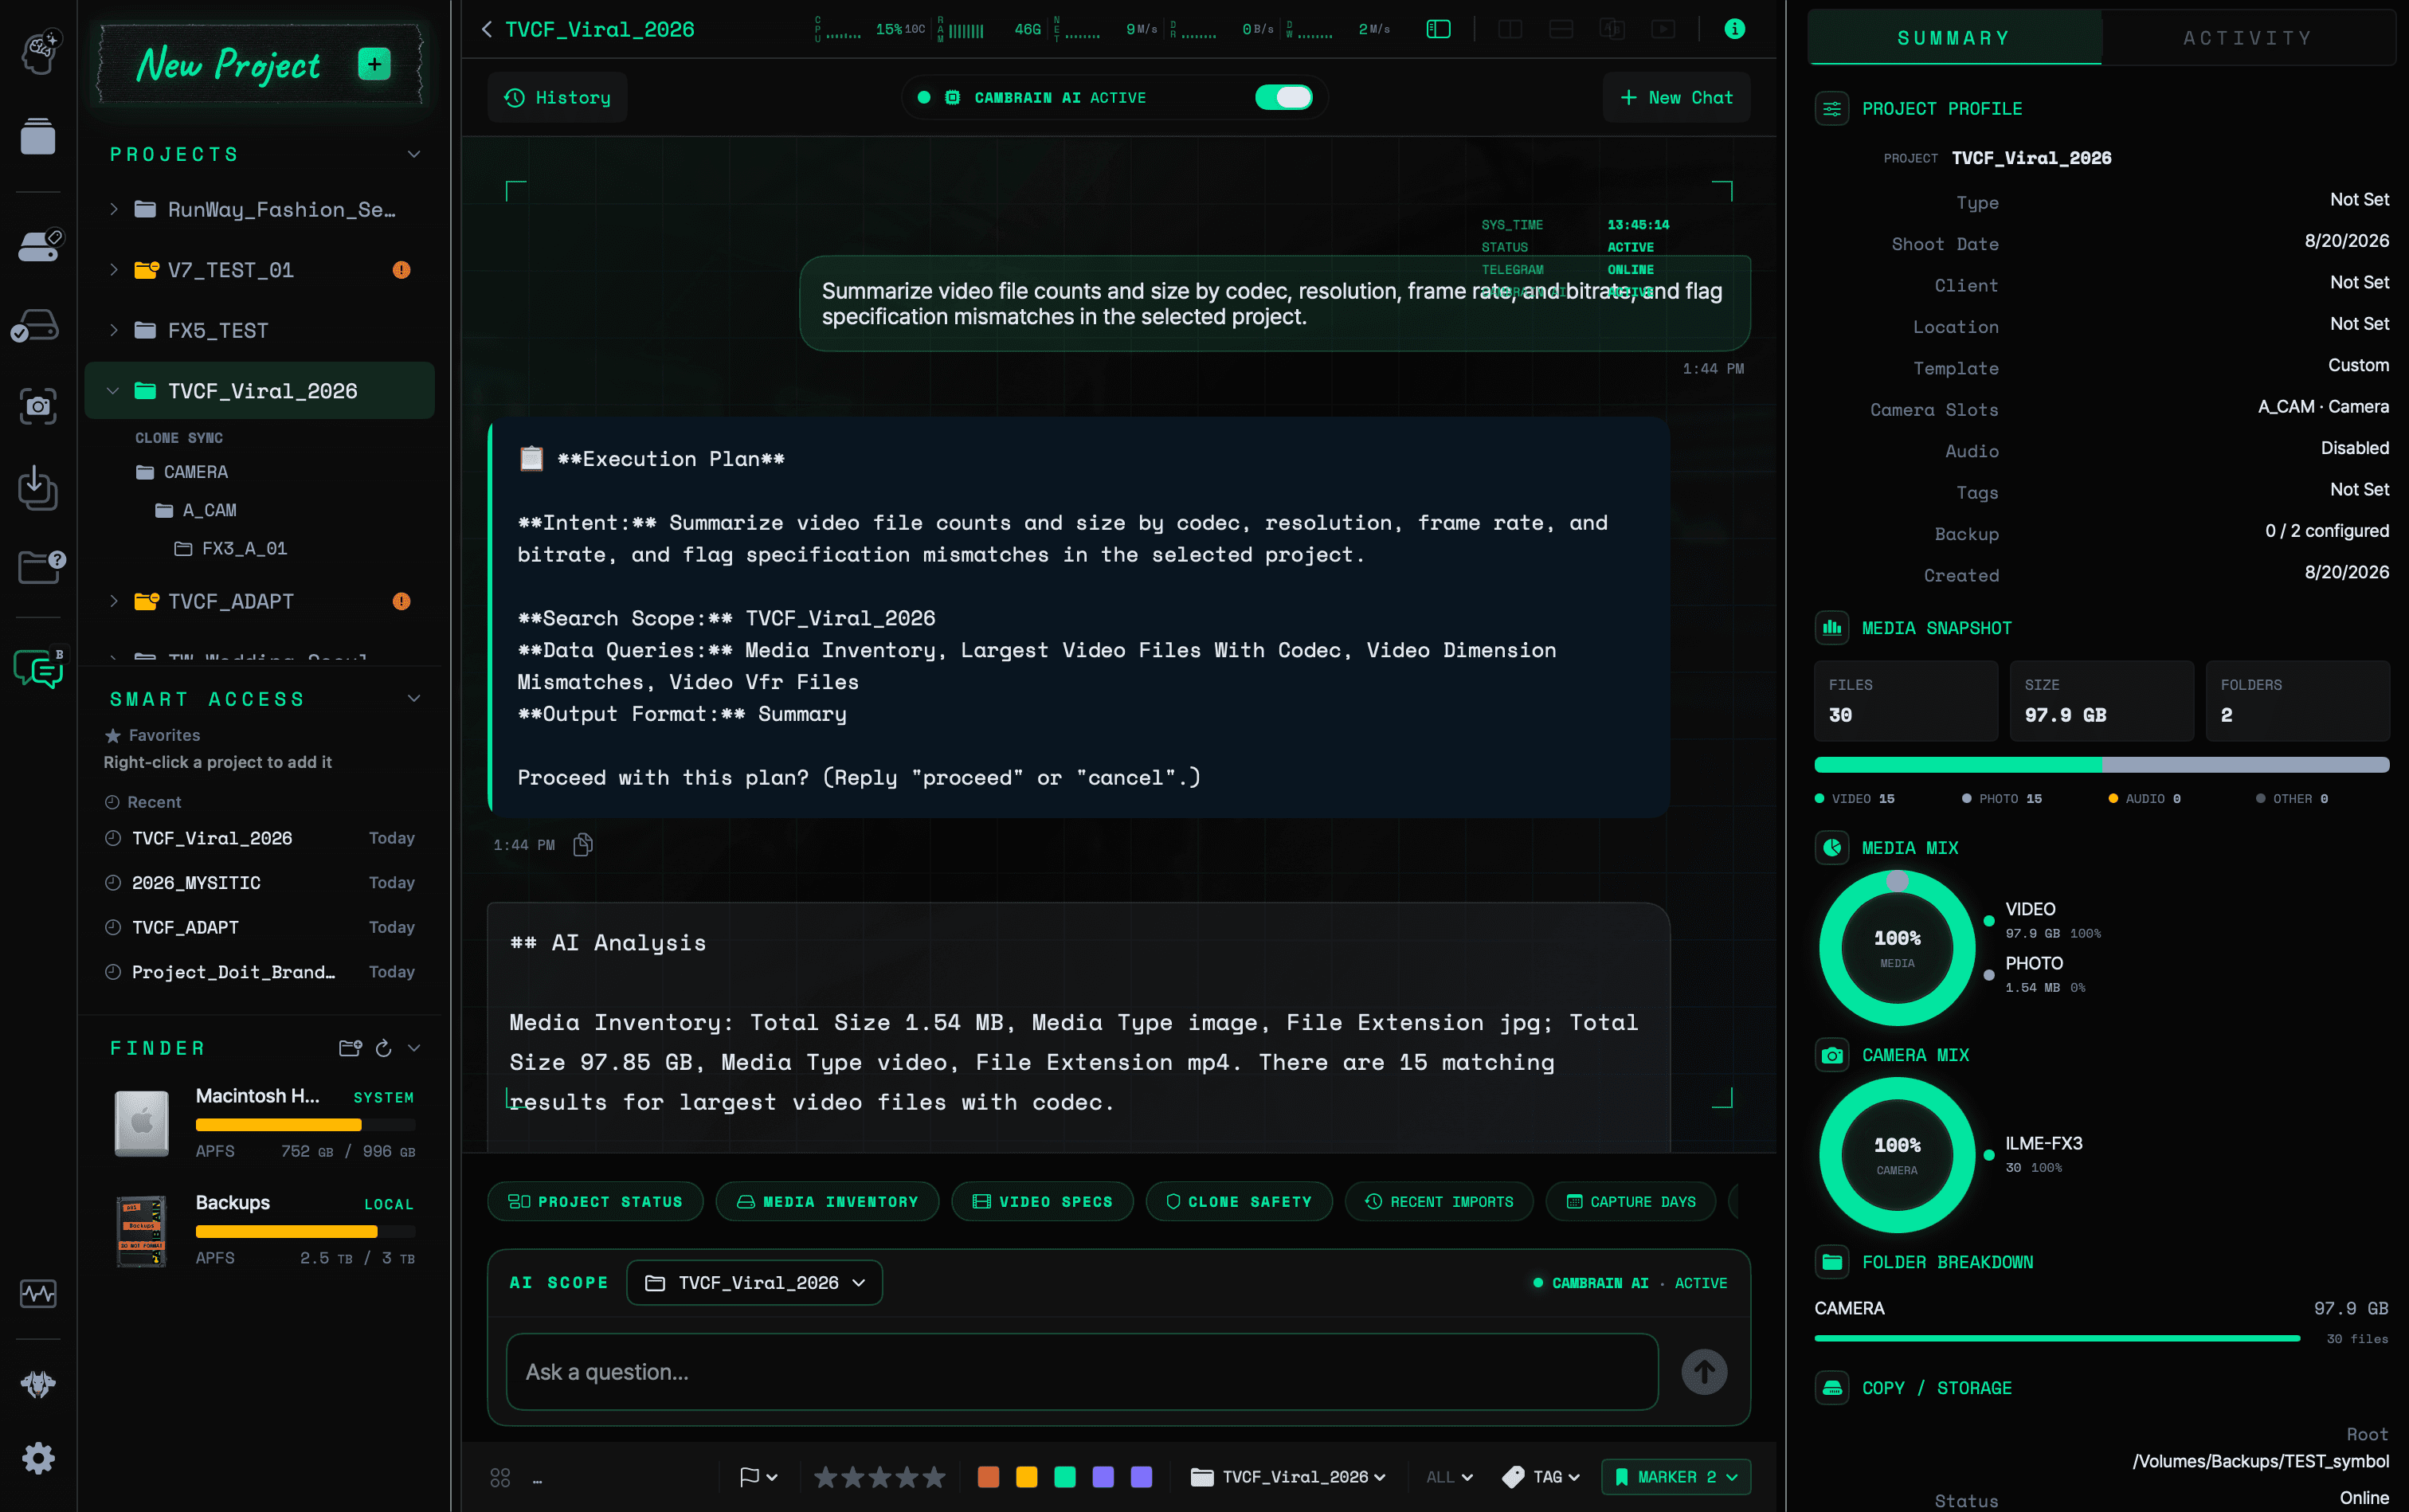Viewport: 2409px width, 1512px height.
Task: Click the Ask a question input field
Action: 1082,1372
